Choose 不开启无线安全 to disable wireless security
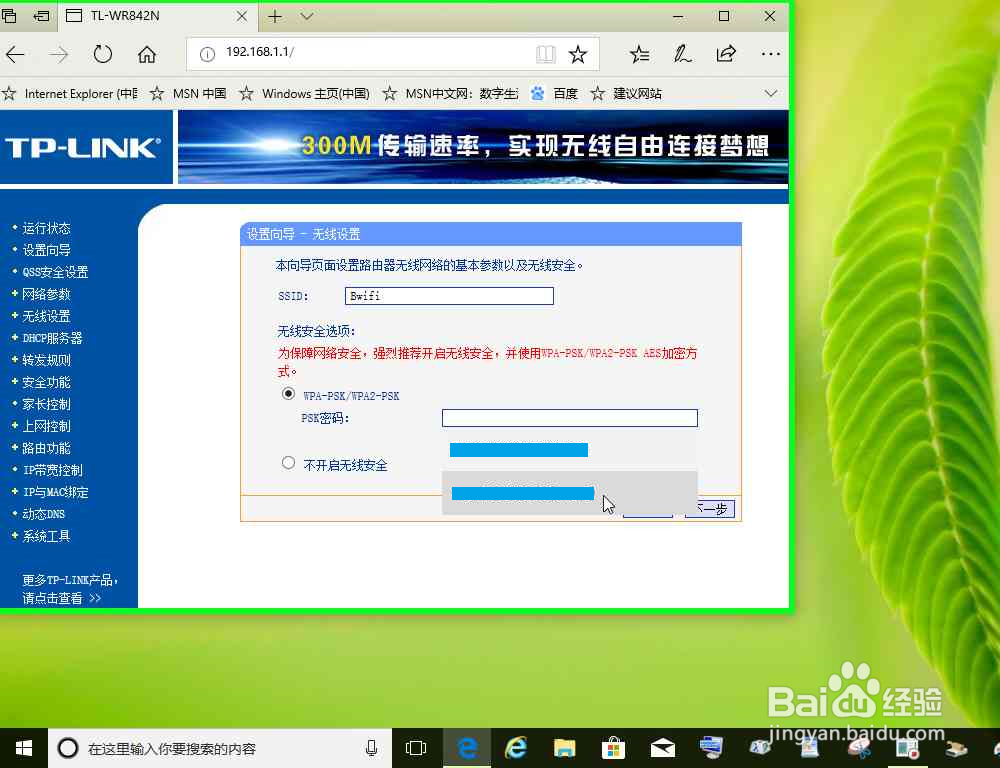This screenshot has height=768, width=1000. (x=288, y=462)
